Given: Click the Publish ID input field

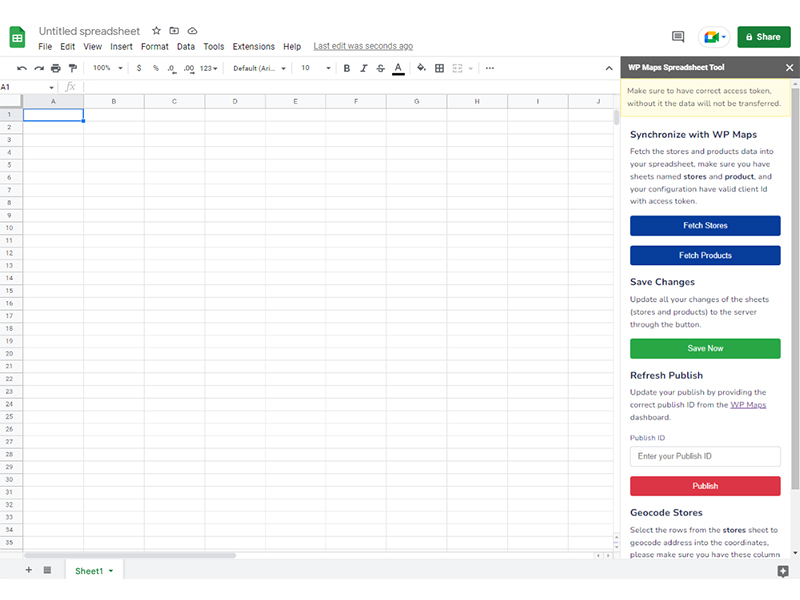Looking at the screenshot, I should pos(705,456).
